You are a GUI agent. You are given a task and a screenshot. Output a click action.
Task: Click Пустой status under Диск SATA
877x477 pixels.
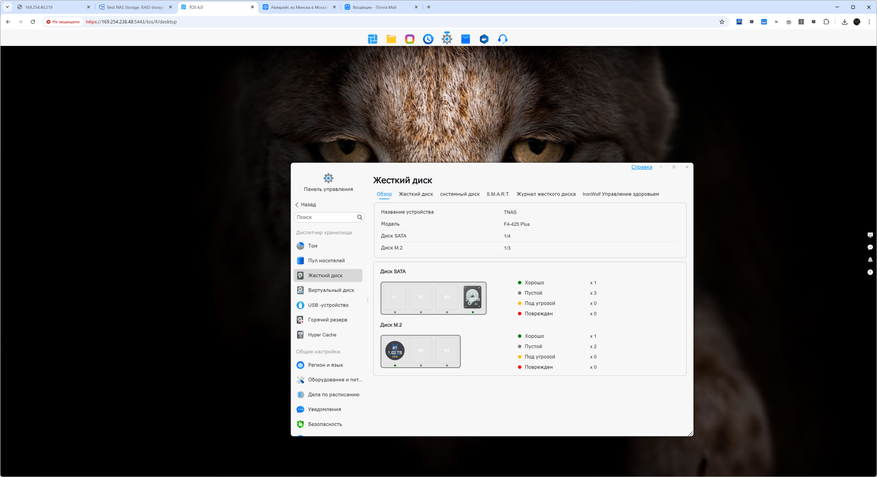(x=533, y=293)
